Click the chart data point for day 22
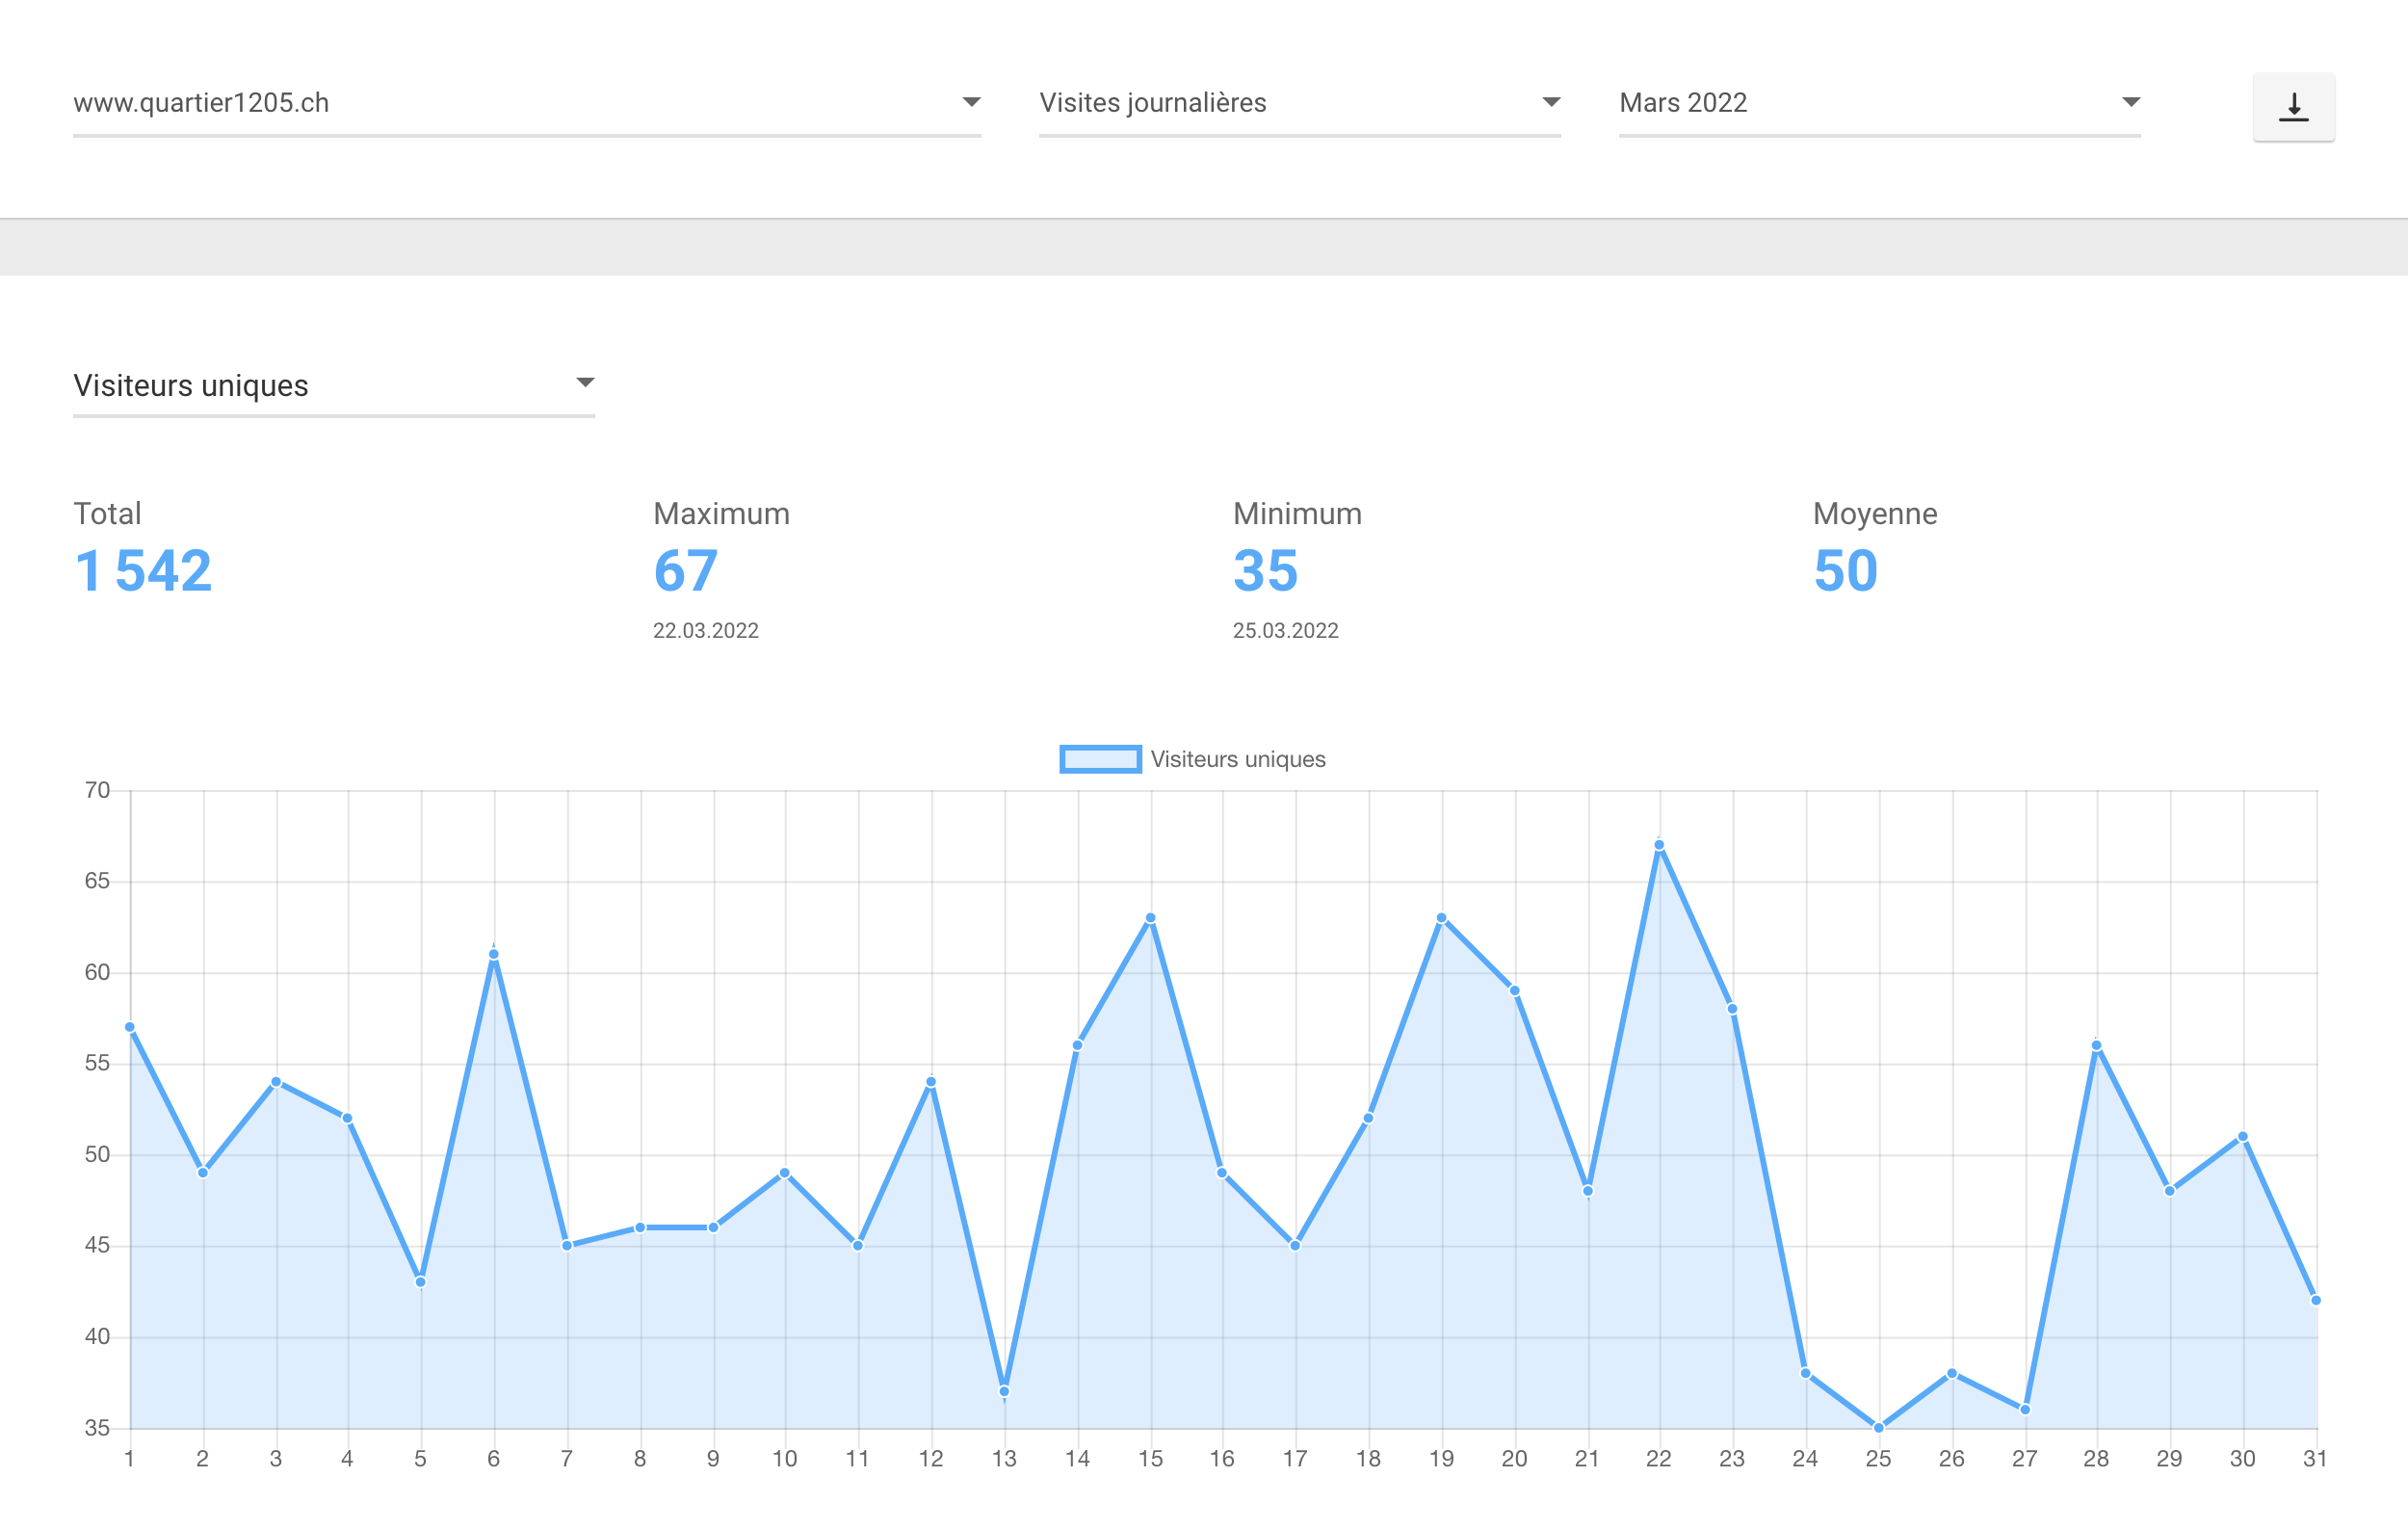Image resolution: width=2408 pixels, height=1530 pixels. tap(1659, 846)
